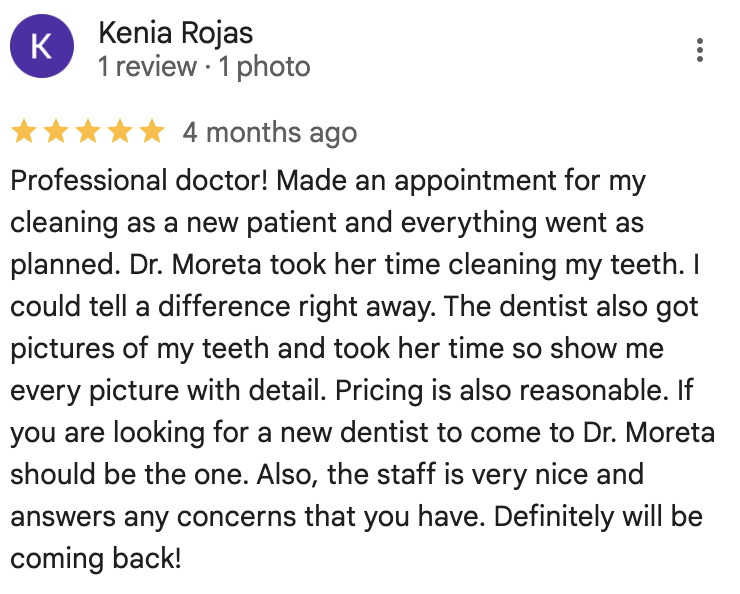This screenshot has height=594, width=740.
Task: Click the second yellow rating star
Action: click(56, 131)
